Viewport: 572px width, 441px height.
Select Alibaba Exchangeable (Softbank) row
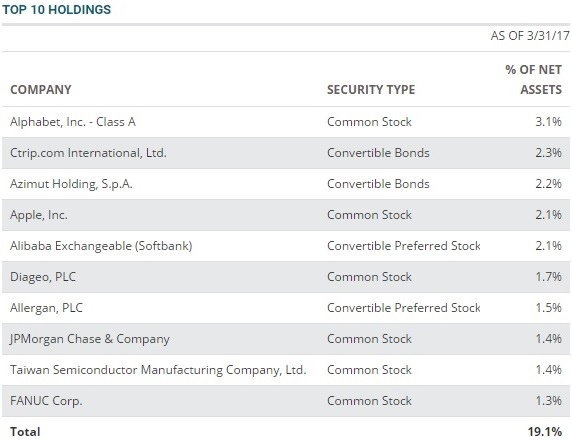(x=286, y=246)
